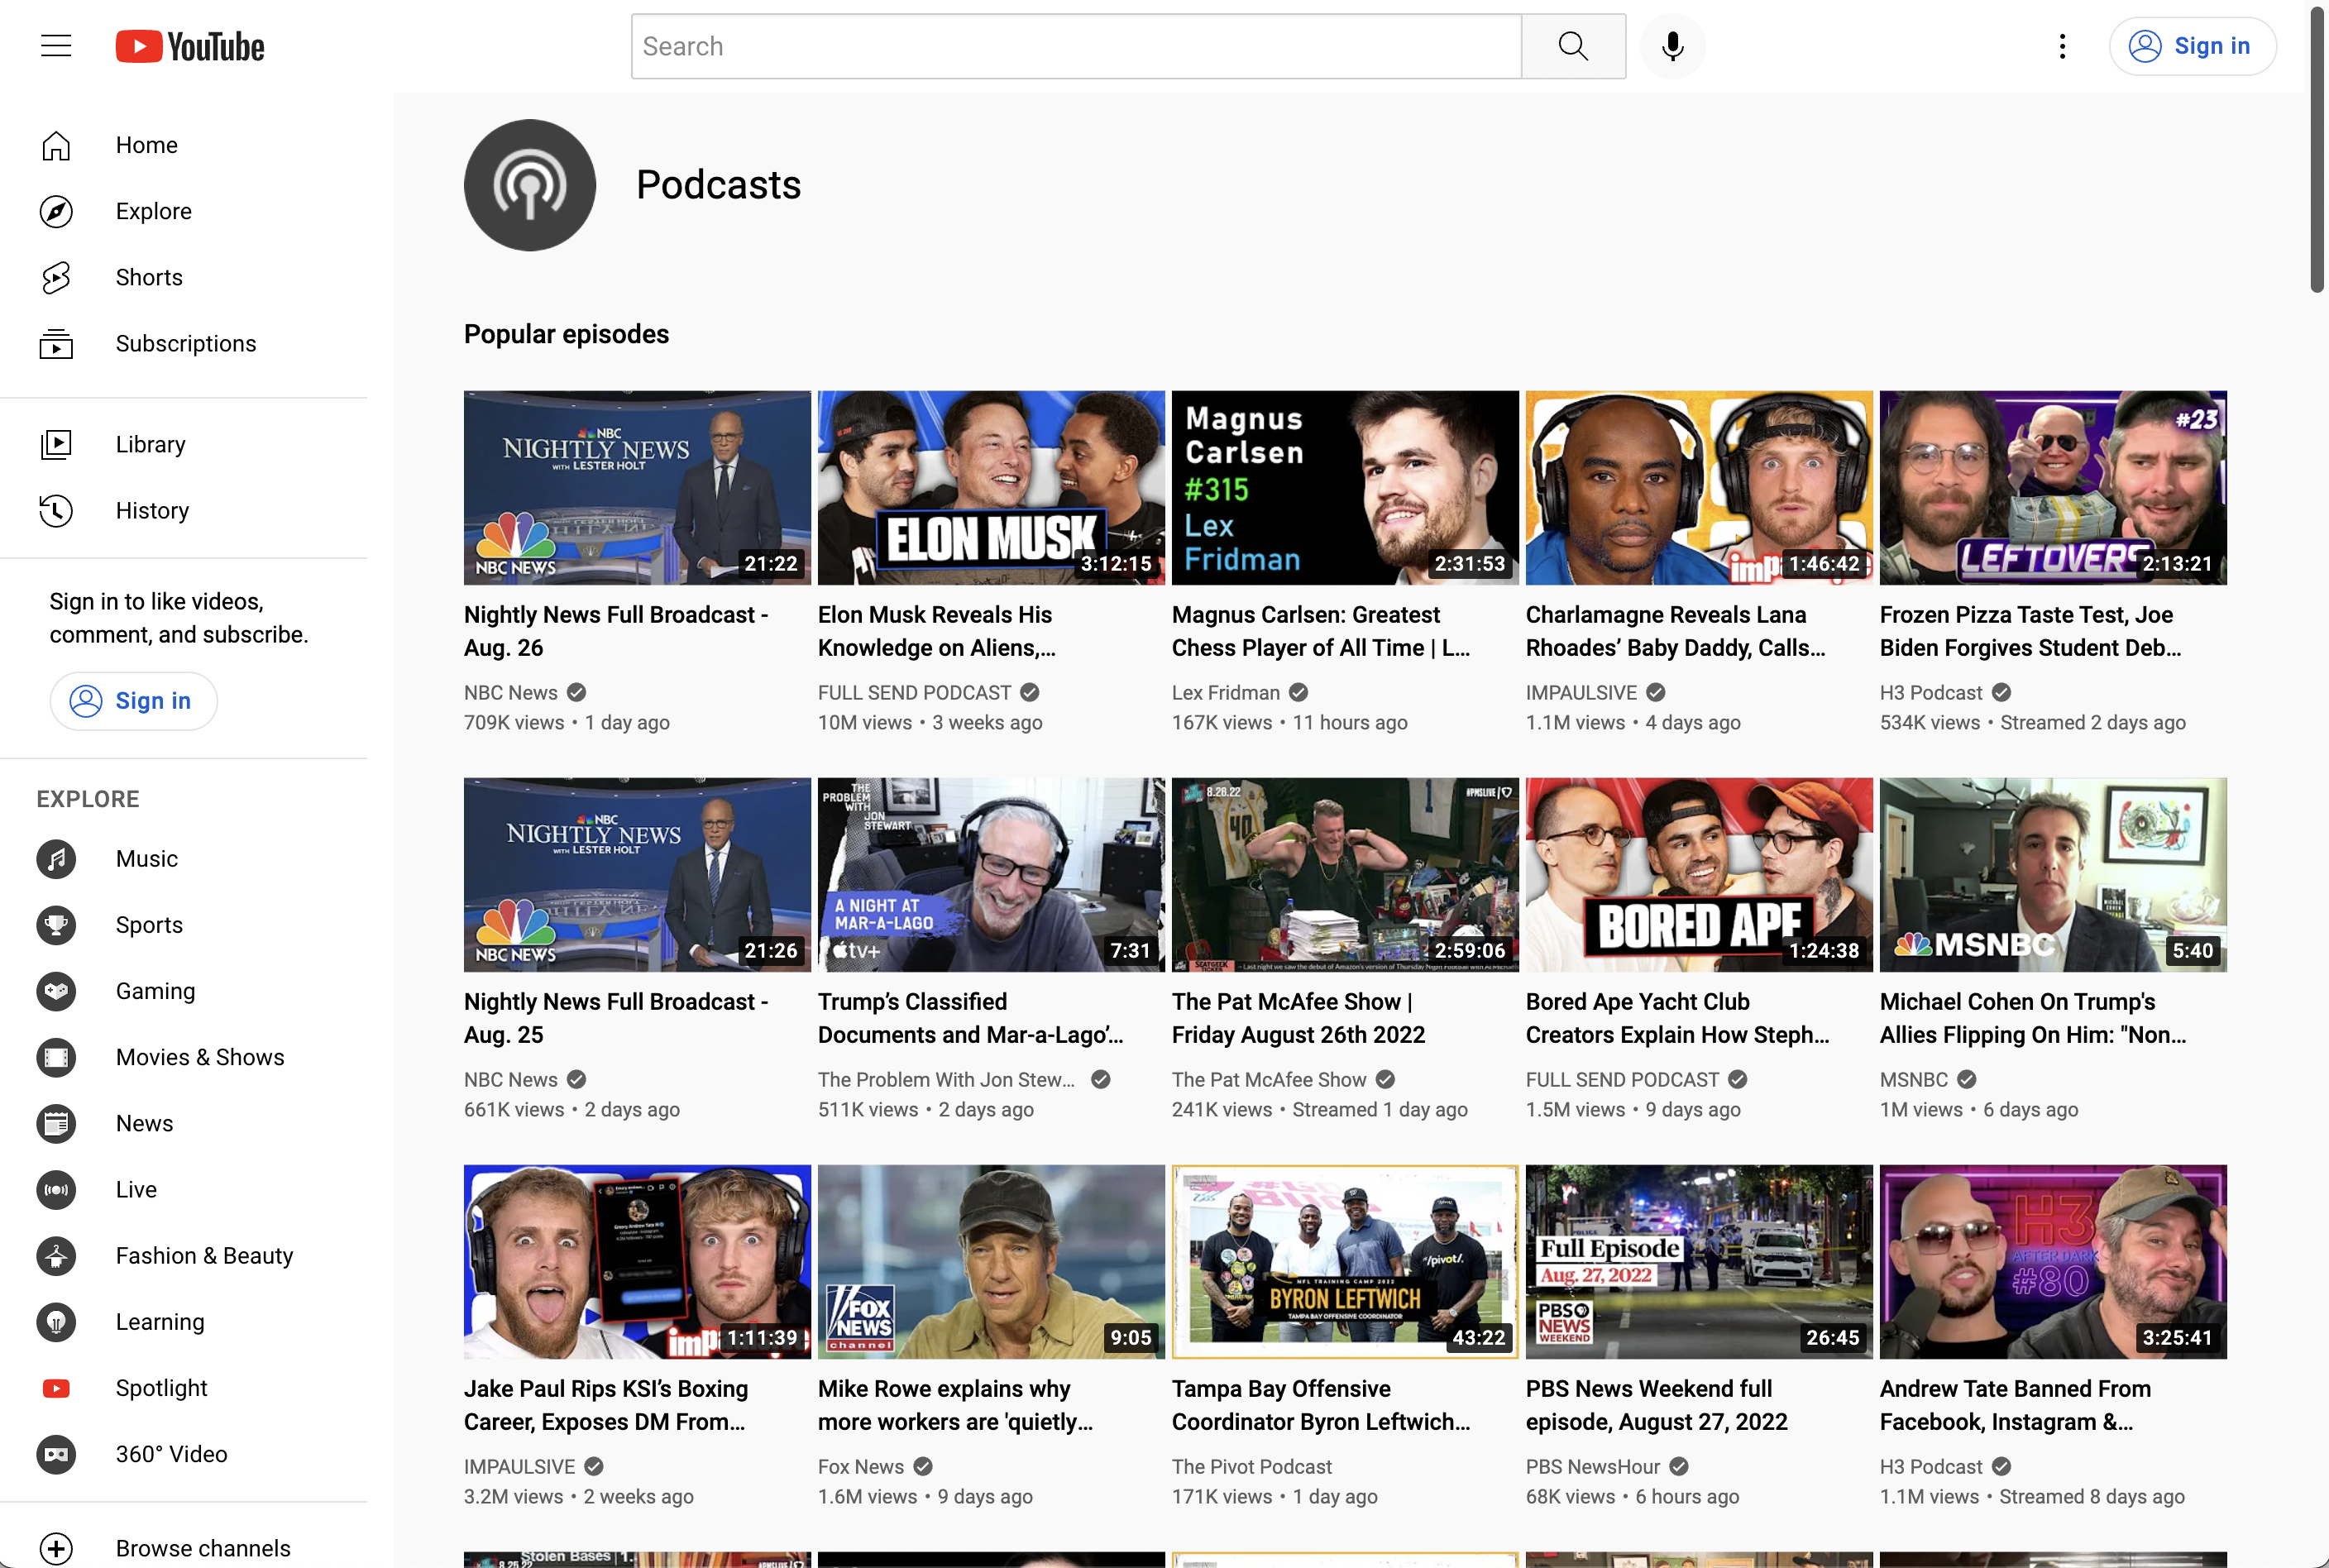Image resolution: width=2329 pixels, height=1568 pixels.
Task: Click the 360° Video headset icon
Action: (56, 1453)
